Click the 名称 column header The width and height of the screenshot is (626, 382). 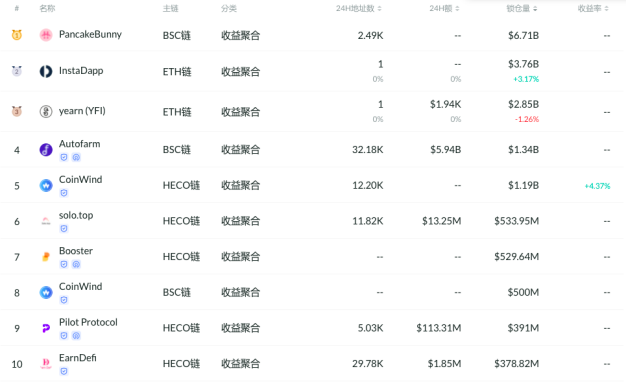point(48,8)
